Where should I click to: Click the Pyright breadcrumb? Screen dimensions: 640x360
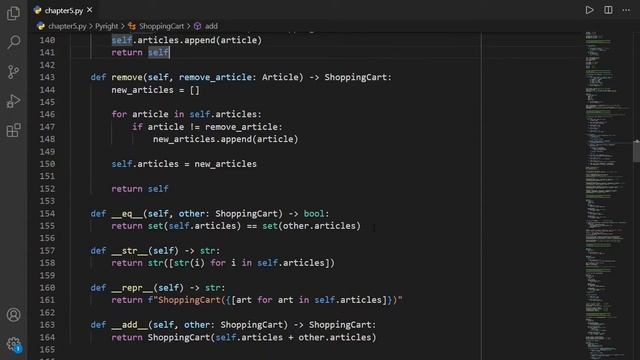tap(107, 26)
